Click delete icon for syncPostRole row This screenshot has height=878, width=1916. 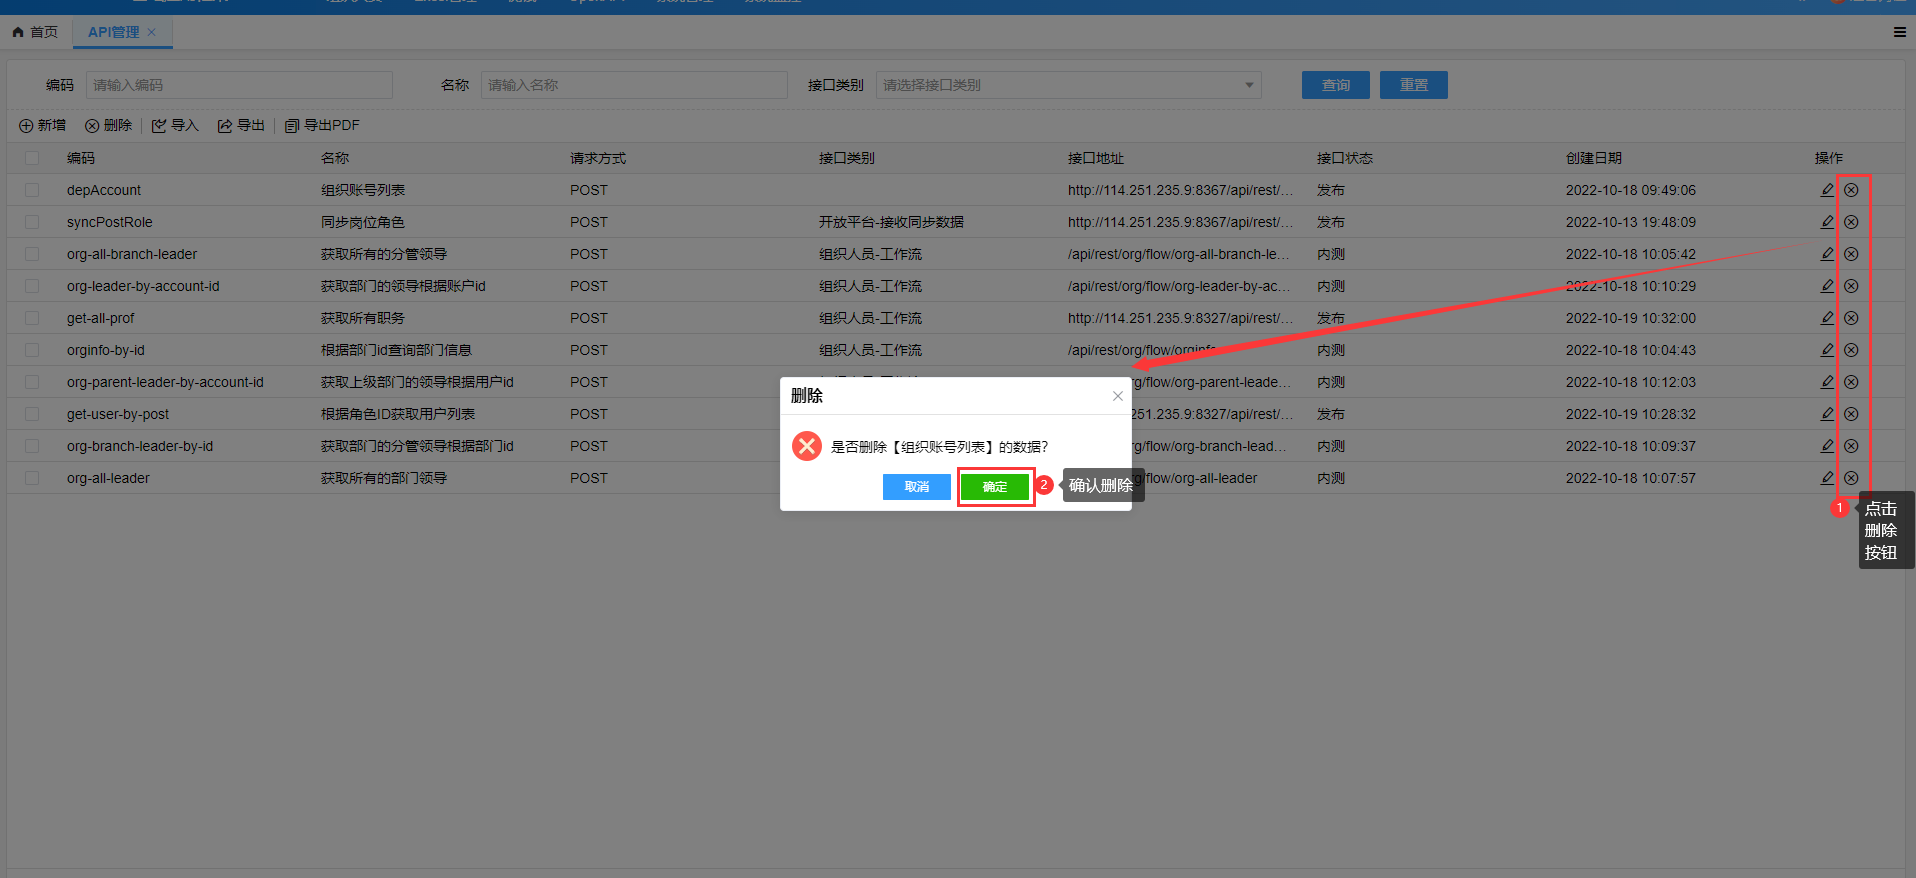pos(1851,222)
